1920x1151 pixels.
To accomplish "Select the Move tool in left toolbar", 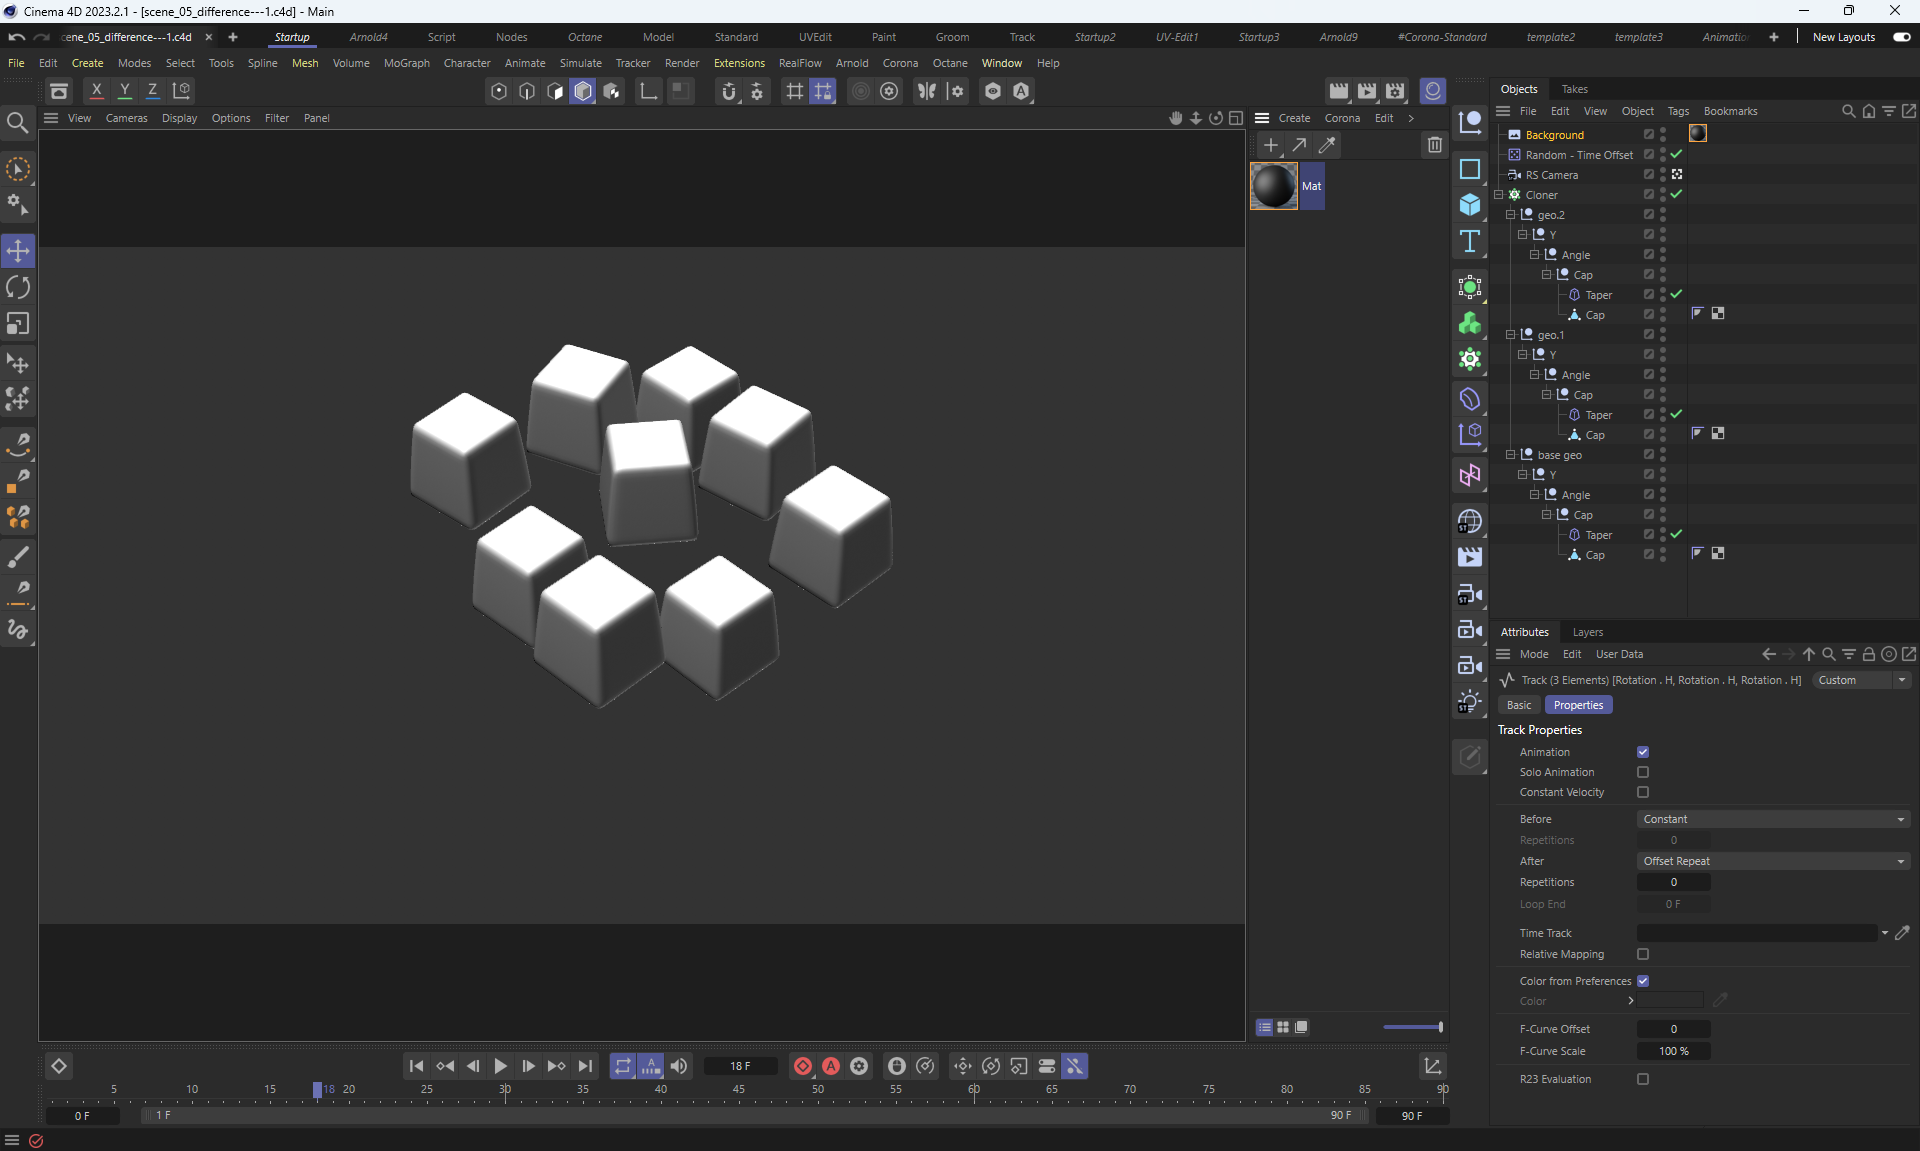I will point(18,250).
